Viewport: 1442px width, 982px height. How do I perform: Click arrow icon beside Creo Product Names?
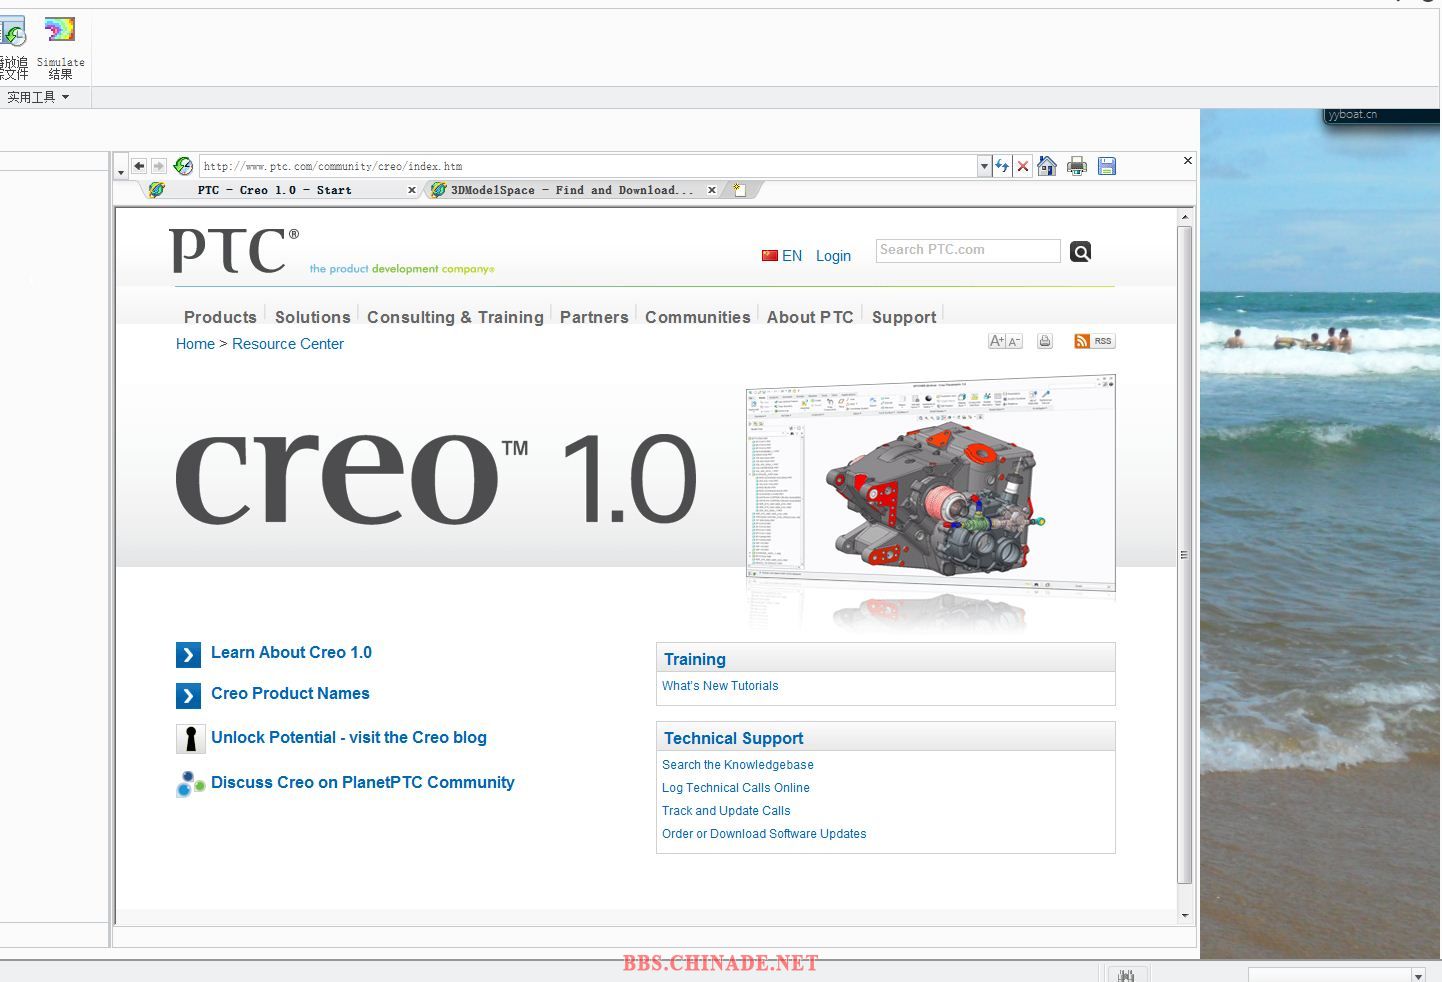click(x=188, y=696)
